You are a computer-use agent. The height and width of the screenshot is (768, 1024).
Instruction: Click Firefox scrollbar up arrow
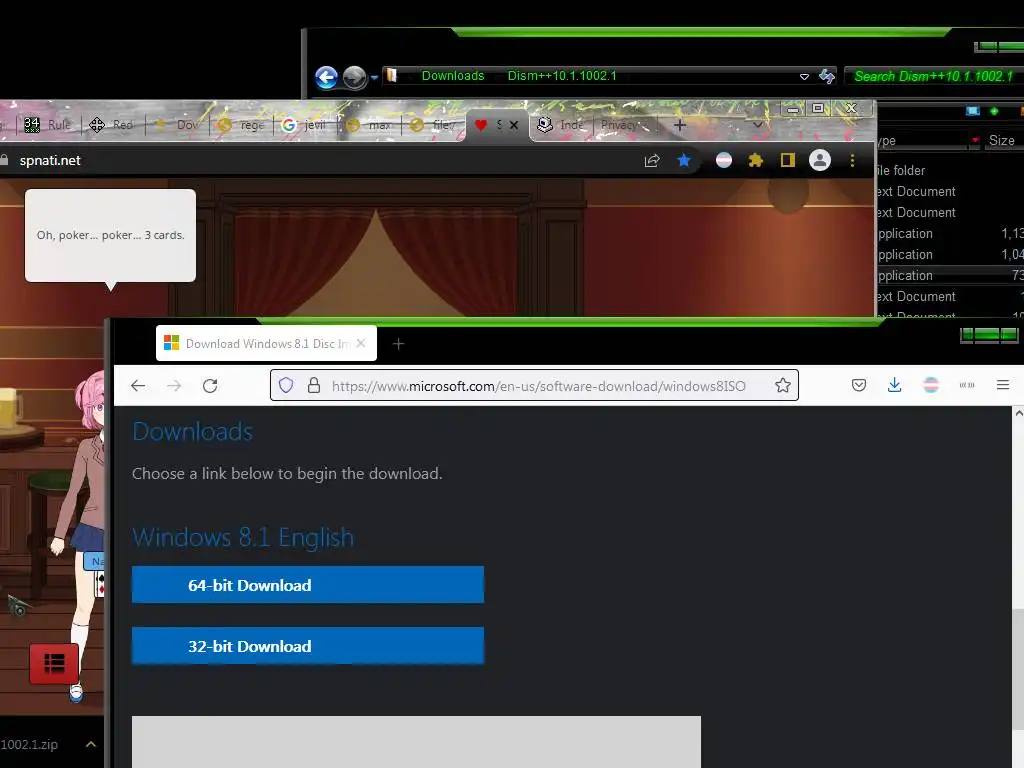point(1018,413)
